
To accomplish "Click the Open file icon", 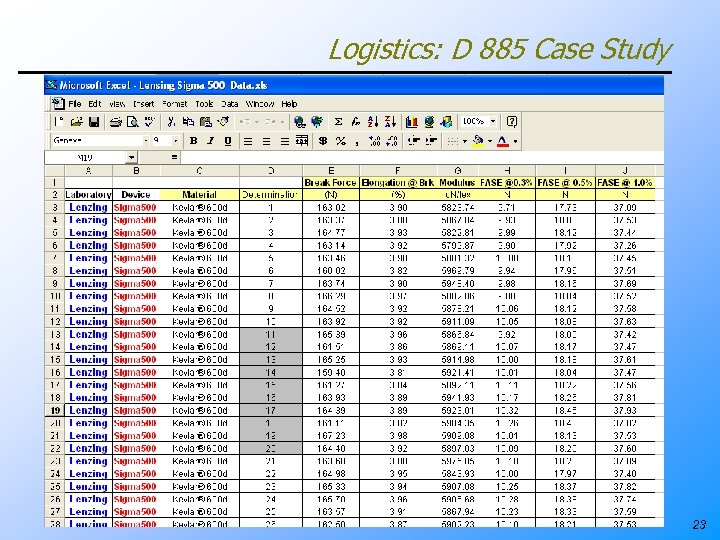I will (x=76, y=122).
